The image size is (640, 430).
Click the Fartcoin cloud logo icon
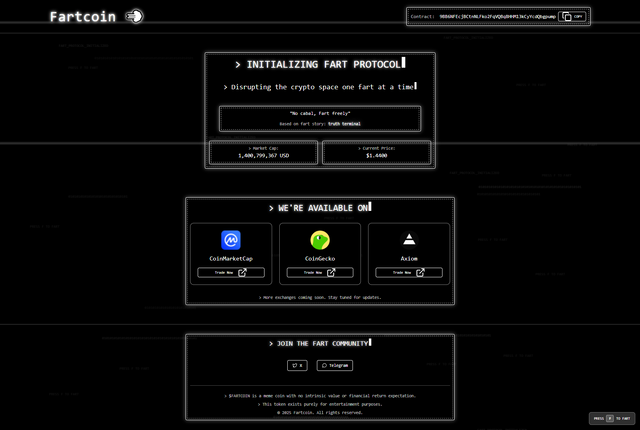tap(135, 16)
